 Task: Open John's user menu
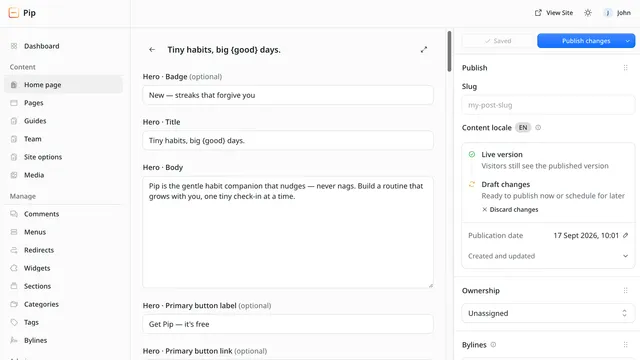pyautogui.click(x=617, y=13)
